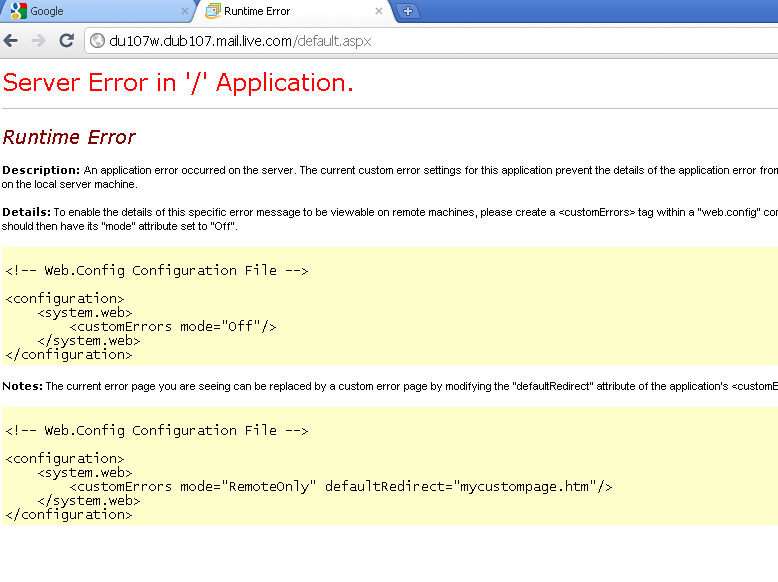Click 'on the local server machine.' text

pyautogui.click(x=69, y=185)
